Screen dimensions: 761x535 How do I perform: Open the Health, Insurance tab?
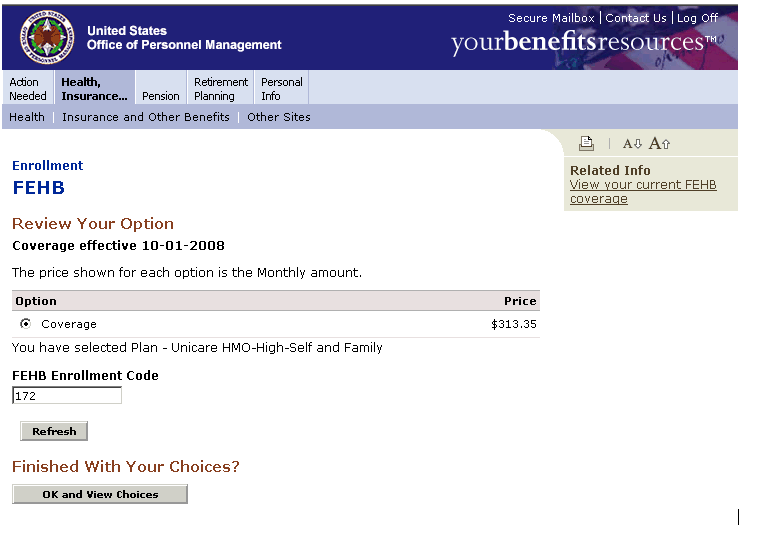pyautogui.click(x=94, y=89)
